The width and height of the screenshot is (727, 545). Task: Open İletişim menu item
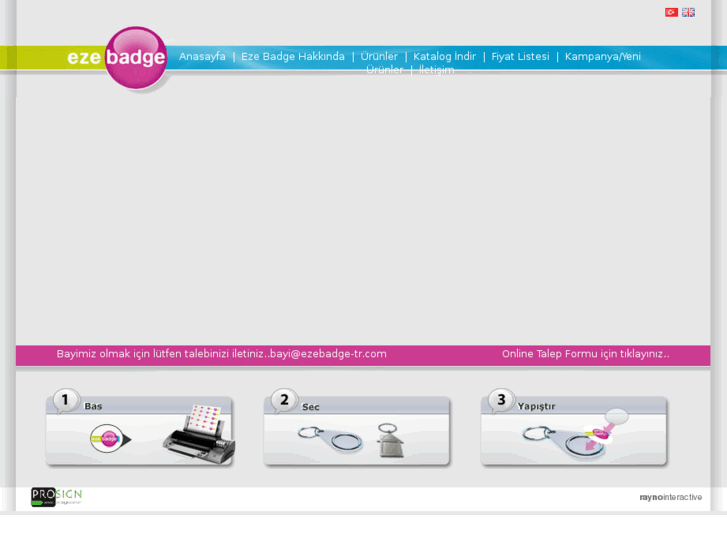tap(436, 70)
